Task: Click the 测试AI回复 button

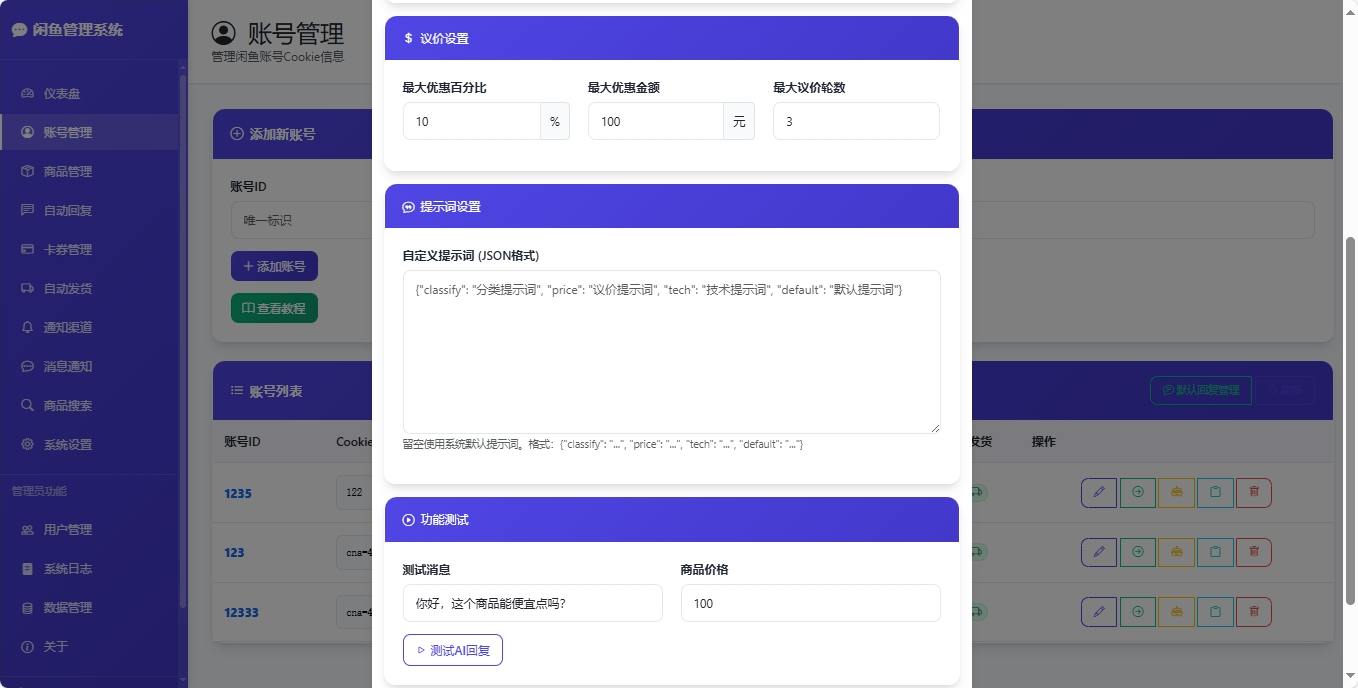Action: [452, 649]
